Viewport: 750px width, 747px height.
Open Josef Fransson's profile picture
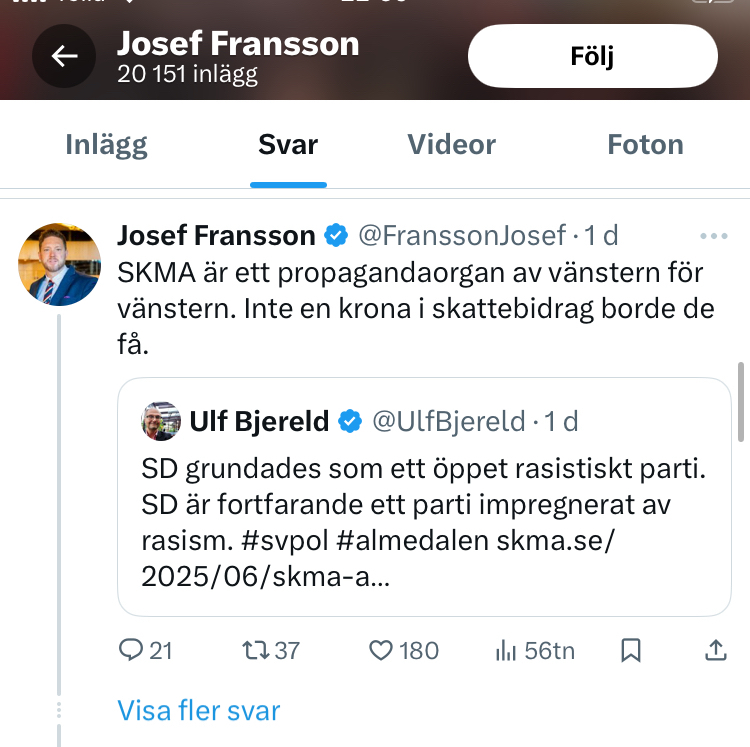pyautogui.click(x=60, y=264)
